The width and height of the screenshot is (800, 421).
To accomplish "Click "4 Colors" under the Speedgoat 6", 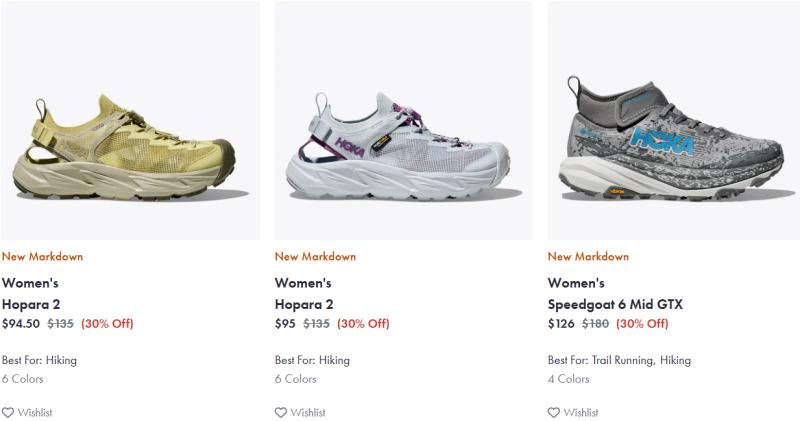I will point(569,379).
